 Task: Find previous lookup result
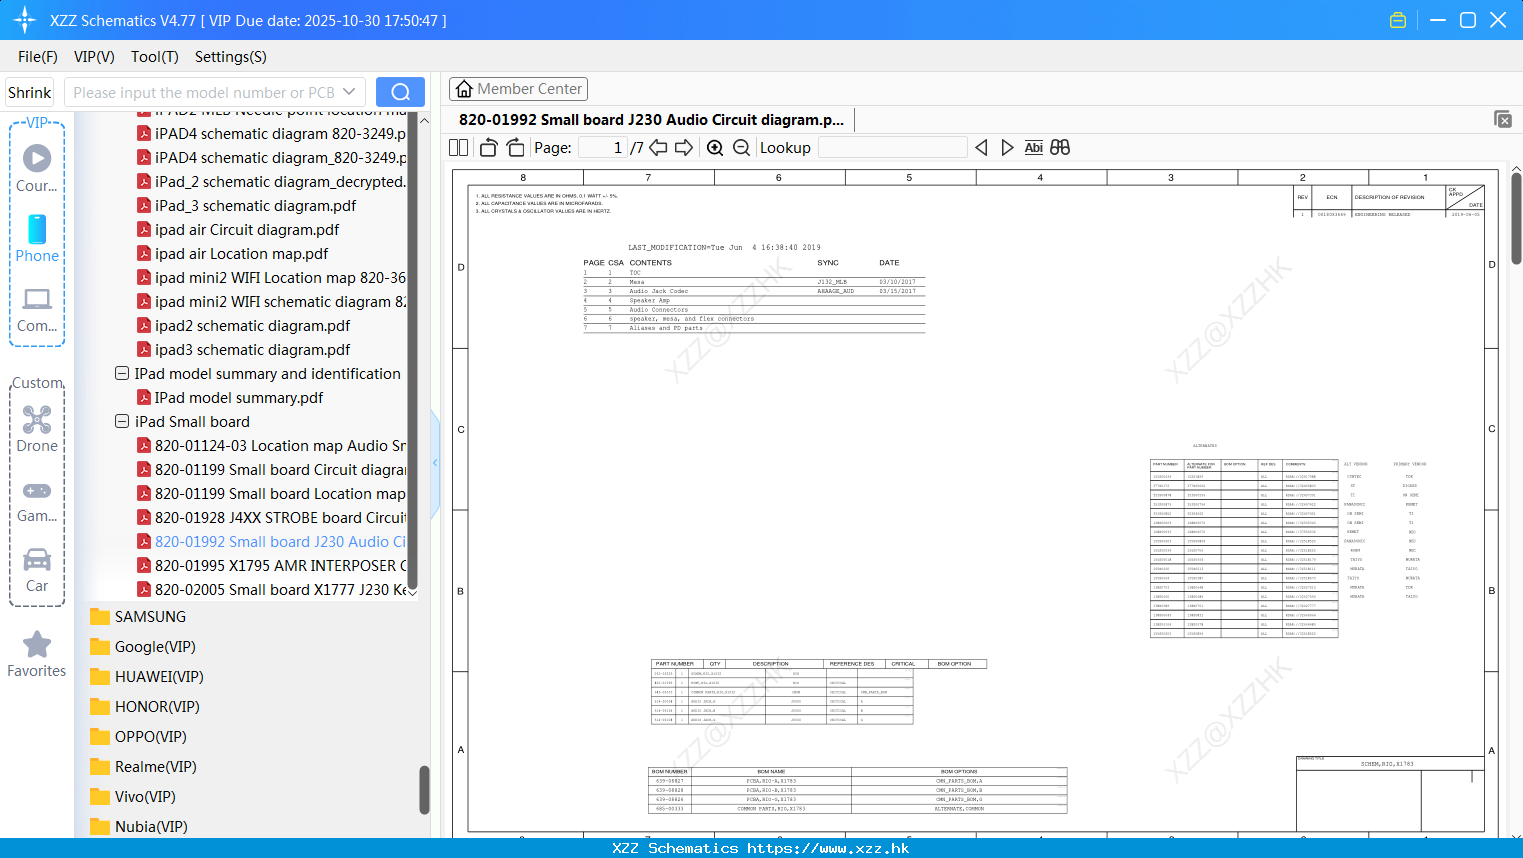(x=981, y=147)
